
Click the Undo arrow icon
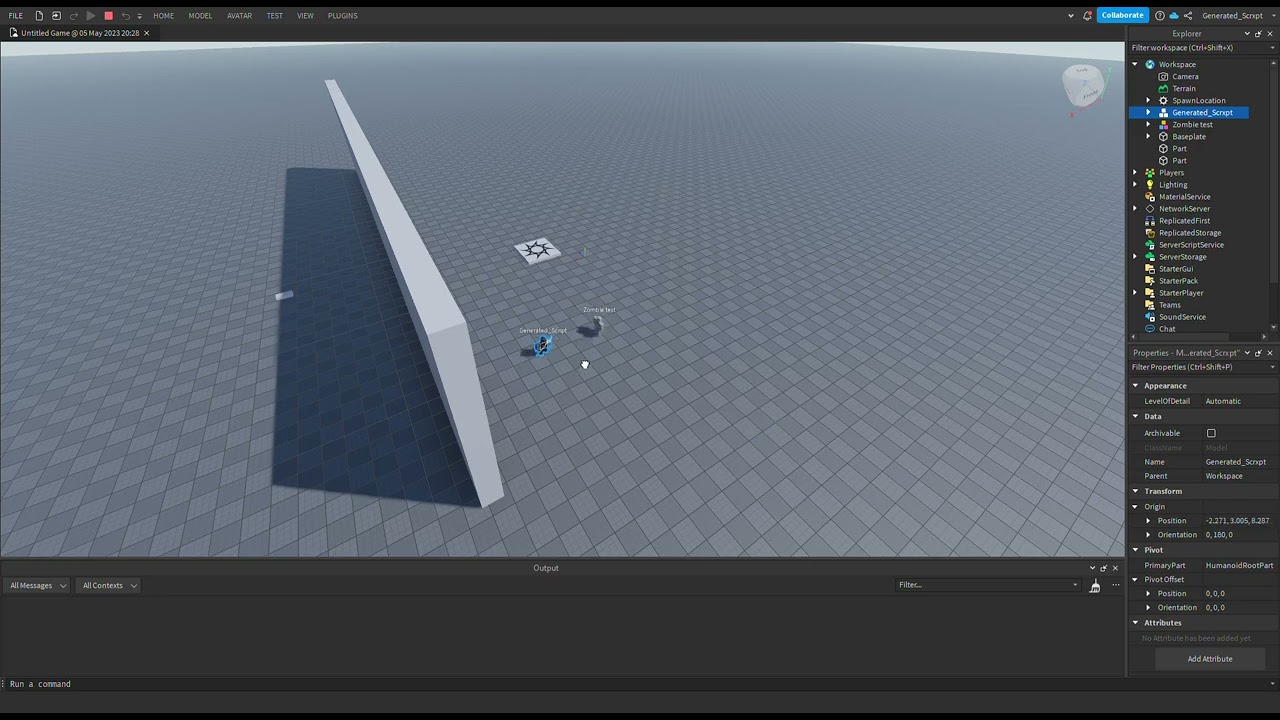[x=125, y=16]
